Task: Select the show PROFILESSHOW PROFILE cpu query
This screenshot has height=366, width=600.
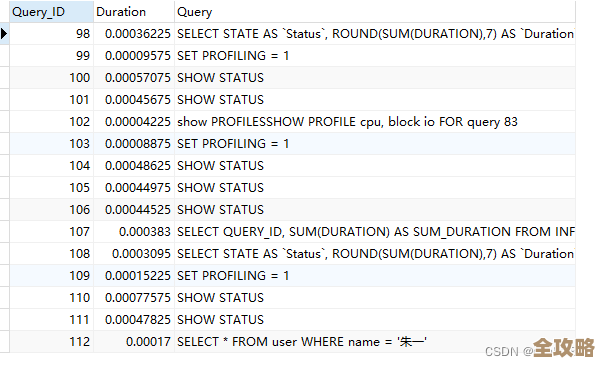Action: [x=347, y=122]
